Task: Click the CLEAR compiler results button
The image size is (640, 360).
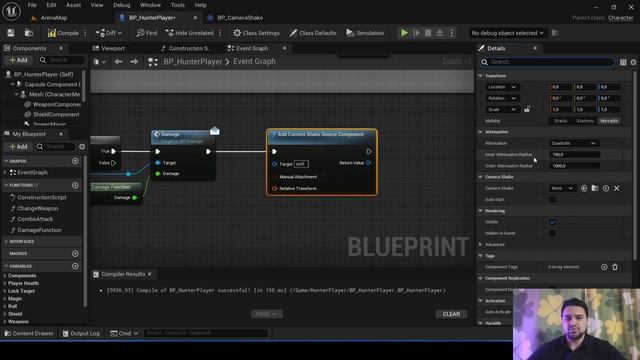Action: point(451,314)
